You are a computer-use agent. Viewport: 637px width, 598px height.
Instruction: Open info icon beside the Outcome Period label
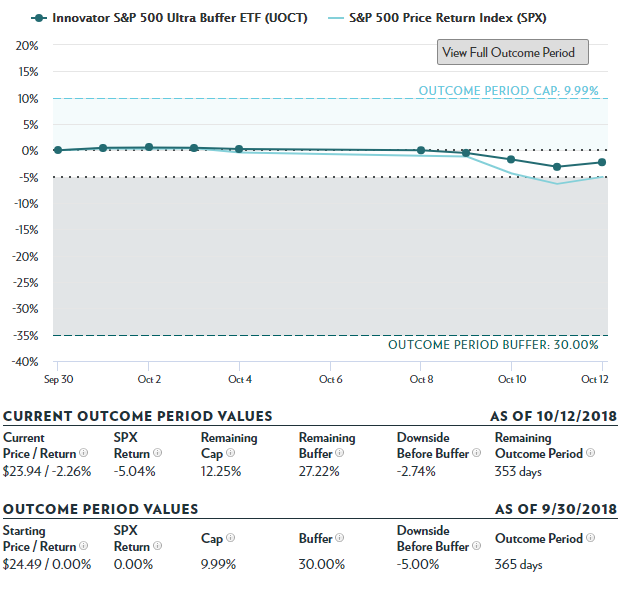pyautogui.click(x=591, y=538)
